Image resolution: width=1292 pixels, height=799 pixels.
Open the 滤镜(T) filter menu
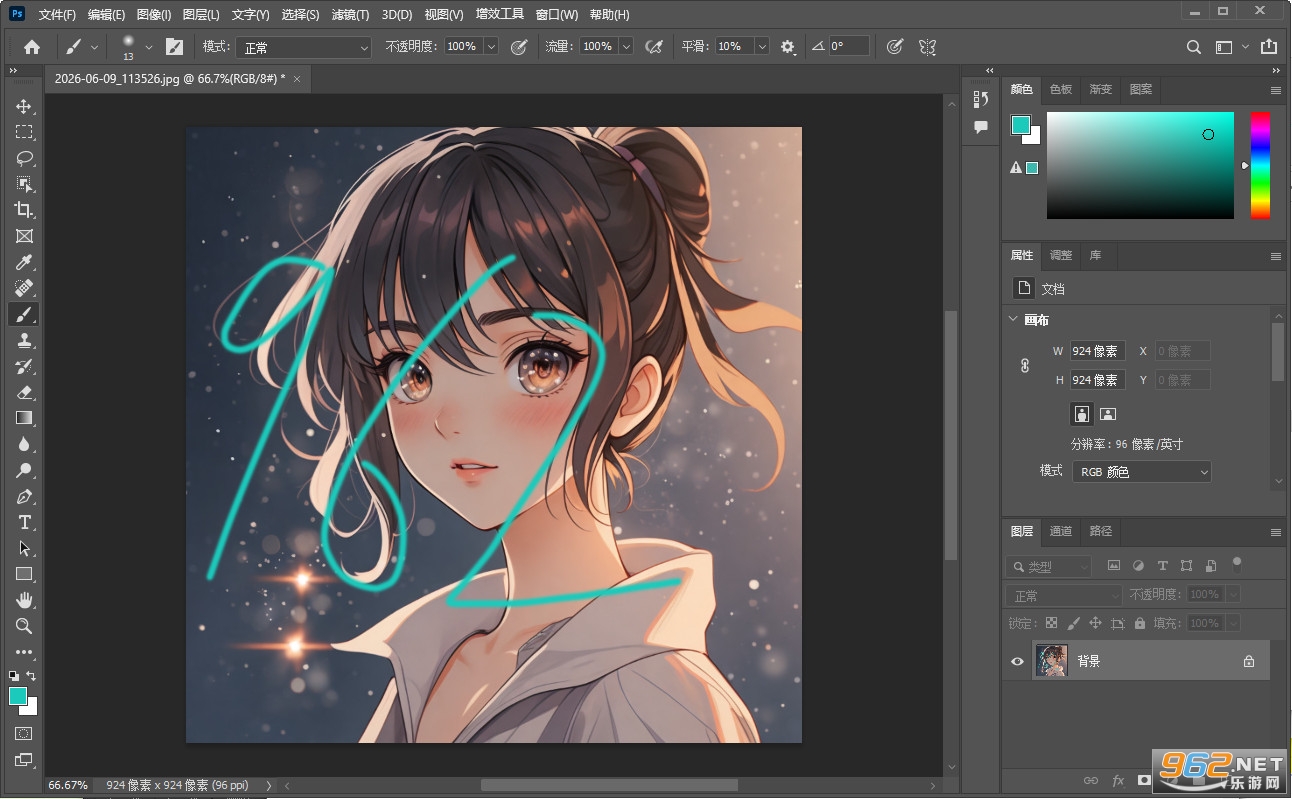click(x=350, y=15)
